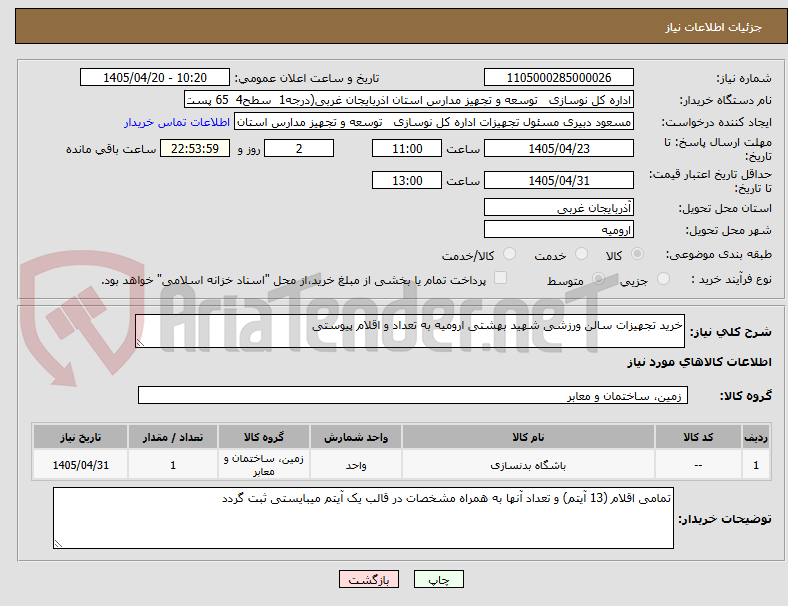Click the تاریخ نیاز column header
The width and height of the screenshot is (788, 606).
pyautogui.click(x=80, y=437)
